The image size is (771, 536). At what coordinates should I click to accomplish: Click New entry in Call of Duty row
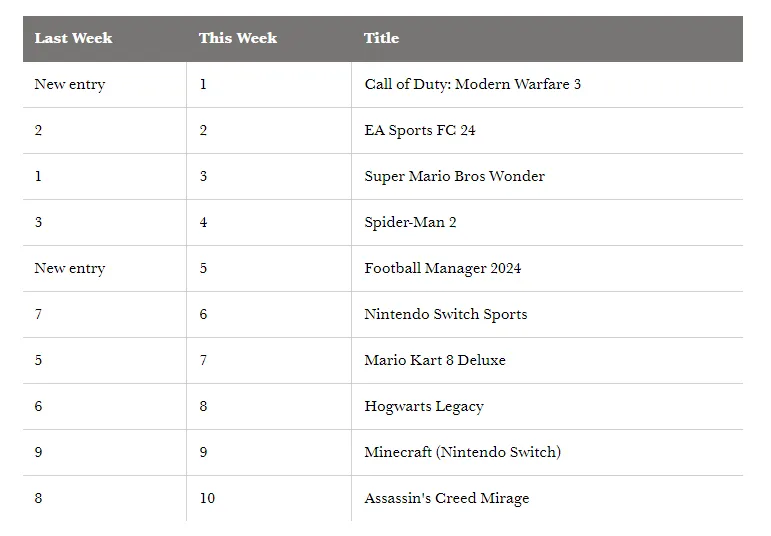point(70,84)
